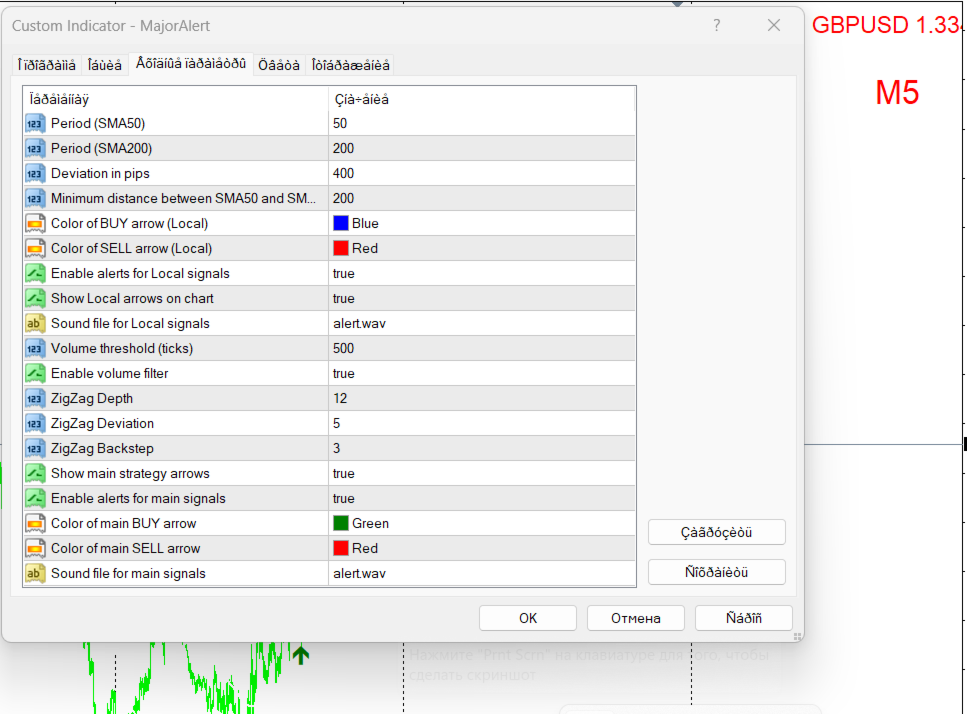Click the color icon for Color of SELL arrow (Local)
This screenshot has height=714, width=967.
coord(35,248)
